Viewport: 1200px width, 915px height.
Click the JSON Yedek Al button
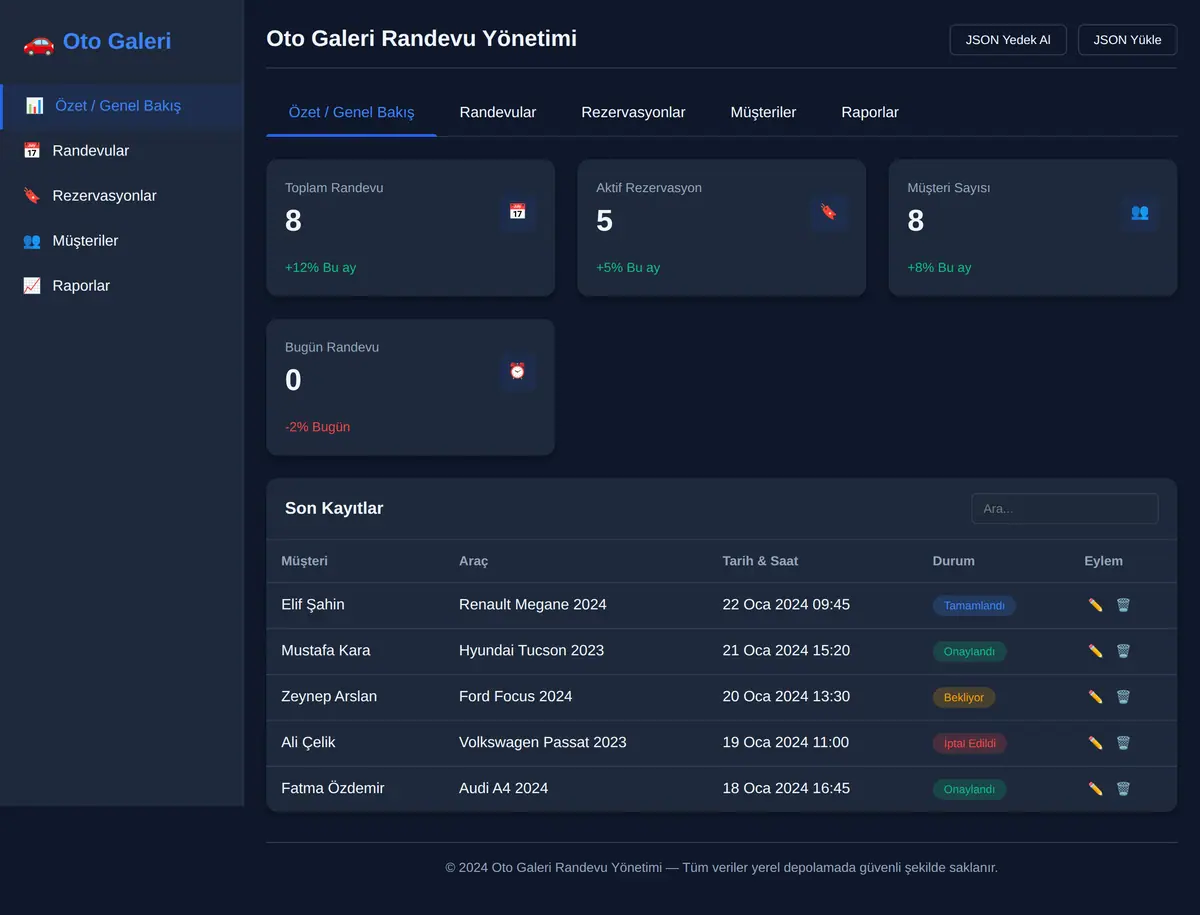[1008, 40]
